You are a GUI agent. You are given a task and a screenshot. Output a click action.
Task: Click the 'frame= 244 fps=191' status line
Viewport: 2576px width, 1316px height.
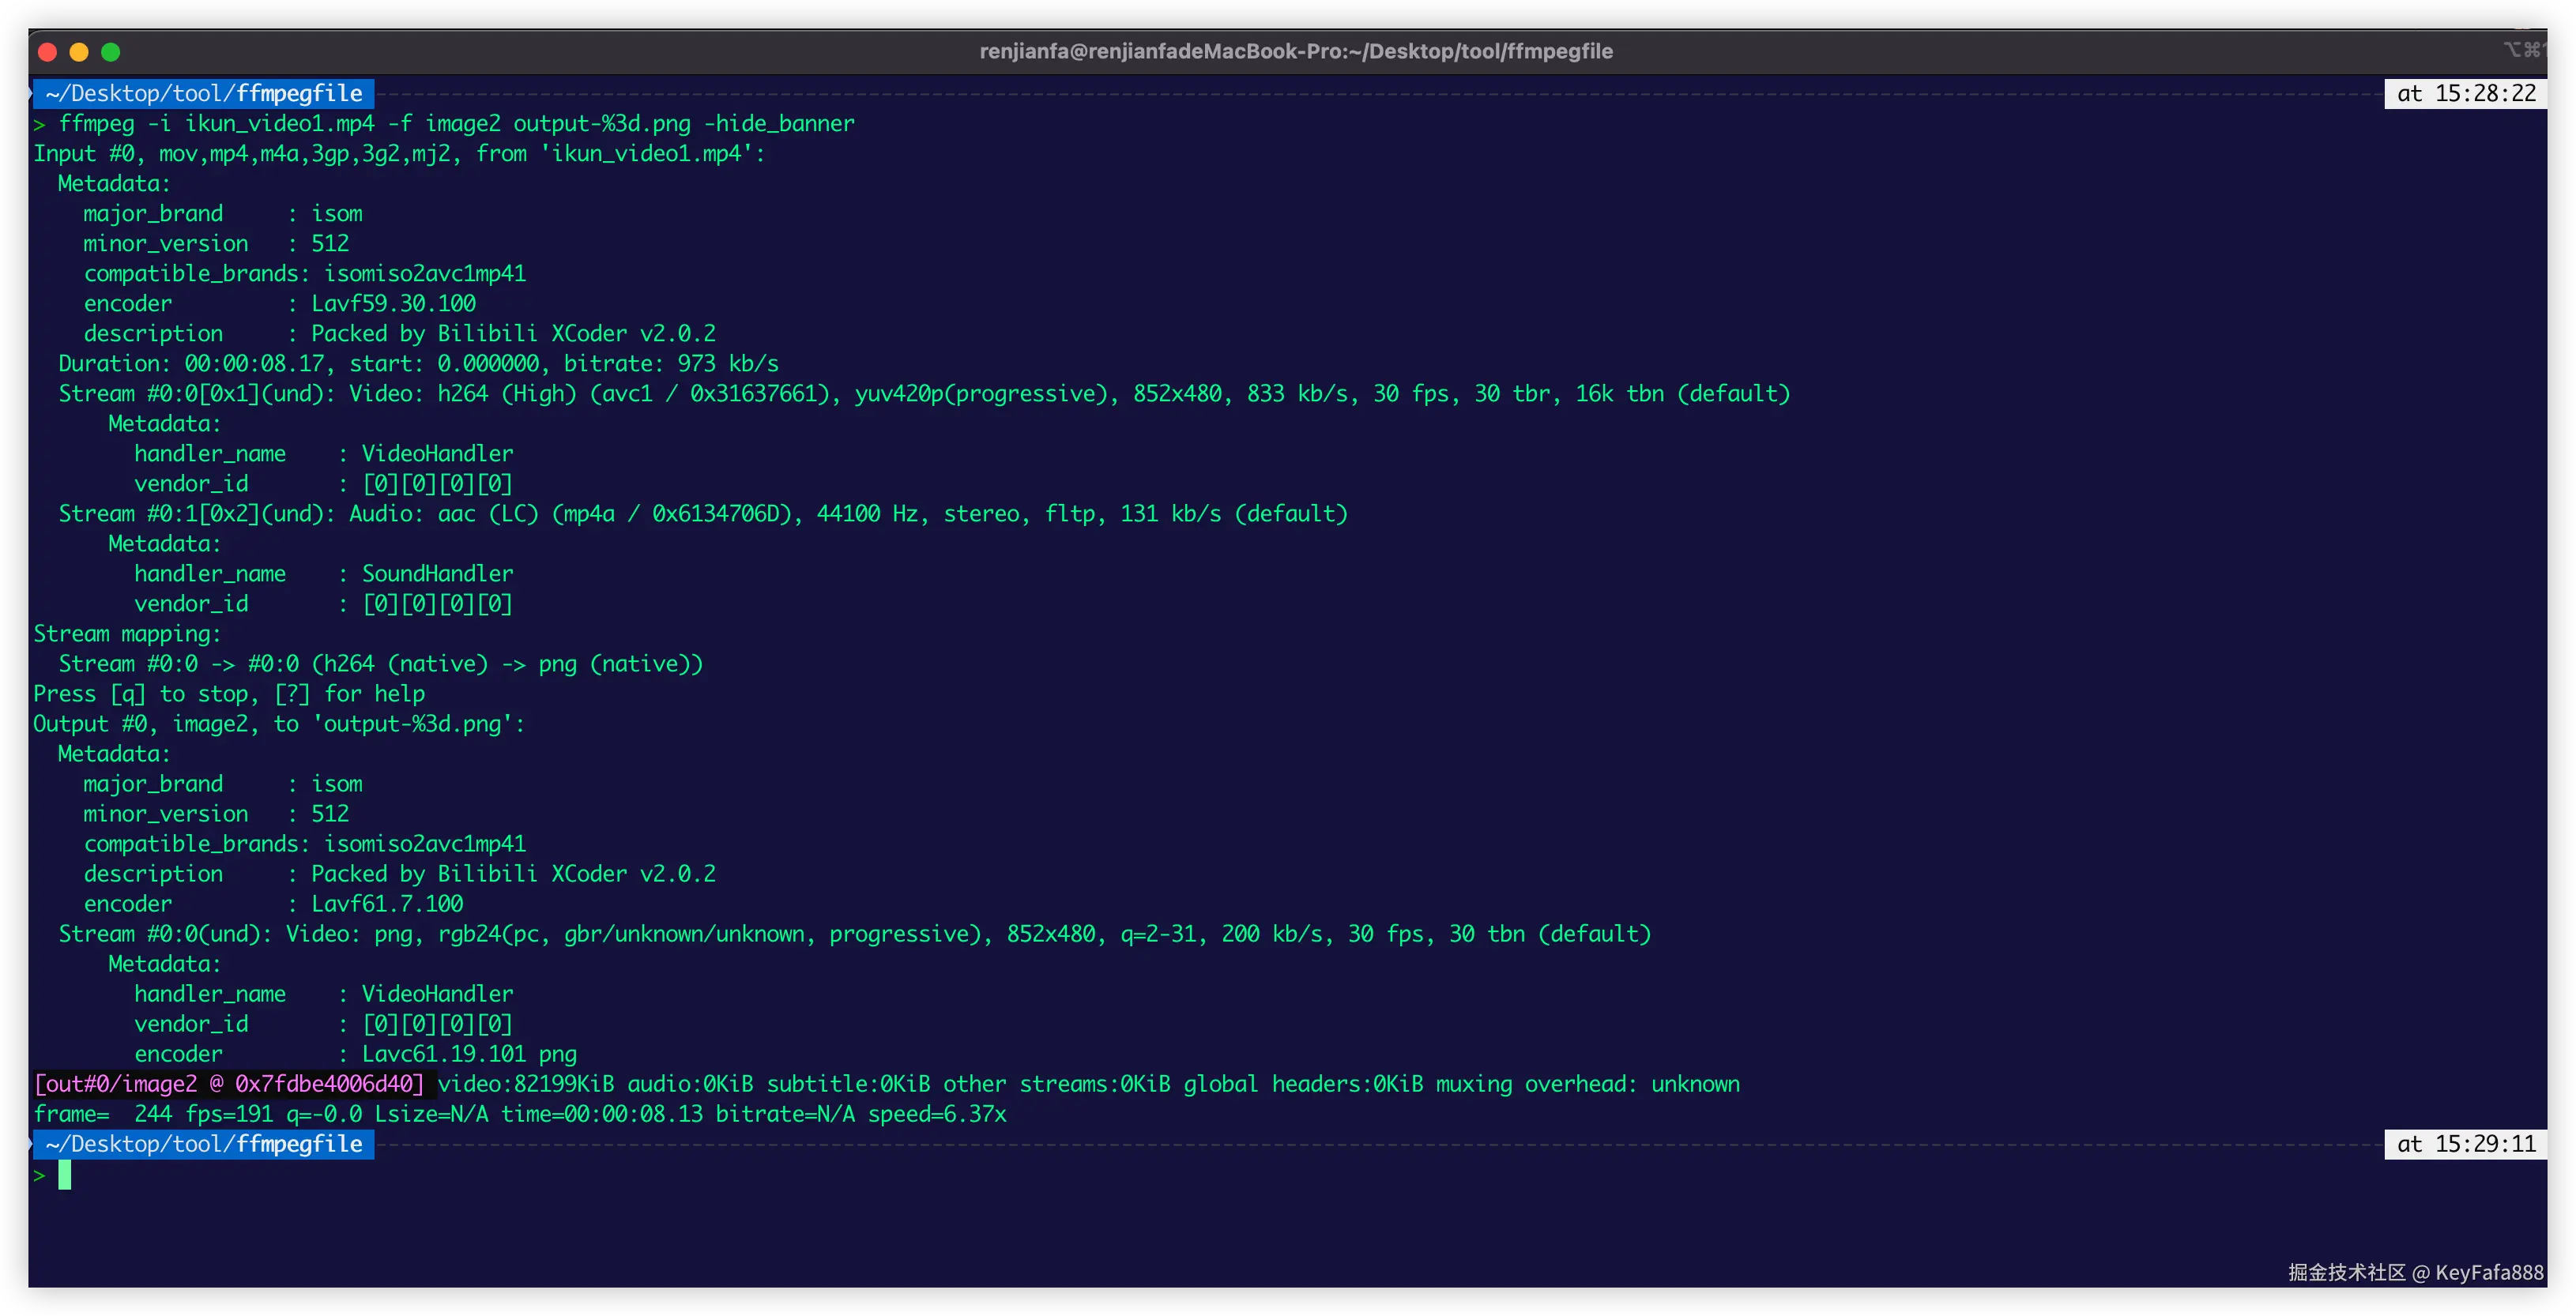tap(520, 1114)
